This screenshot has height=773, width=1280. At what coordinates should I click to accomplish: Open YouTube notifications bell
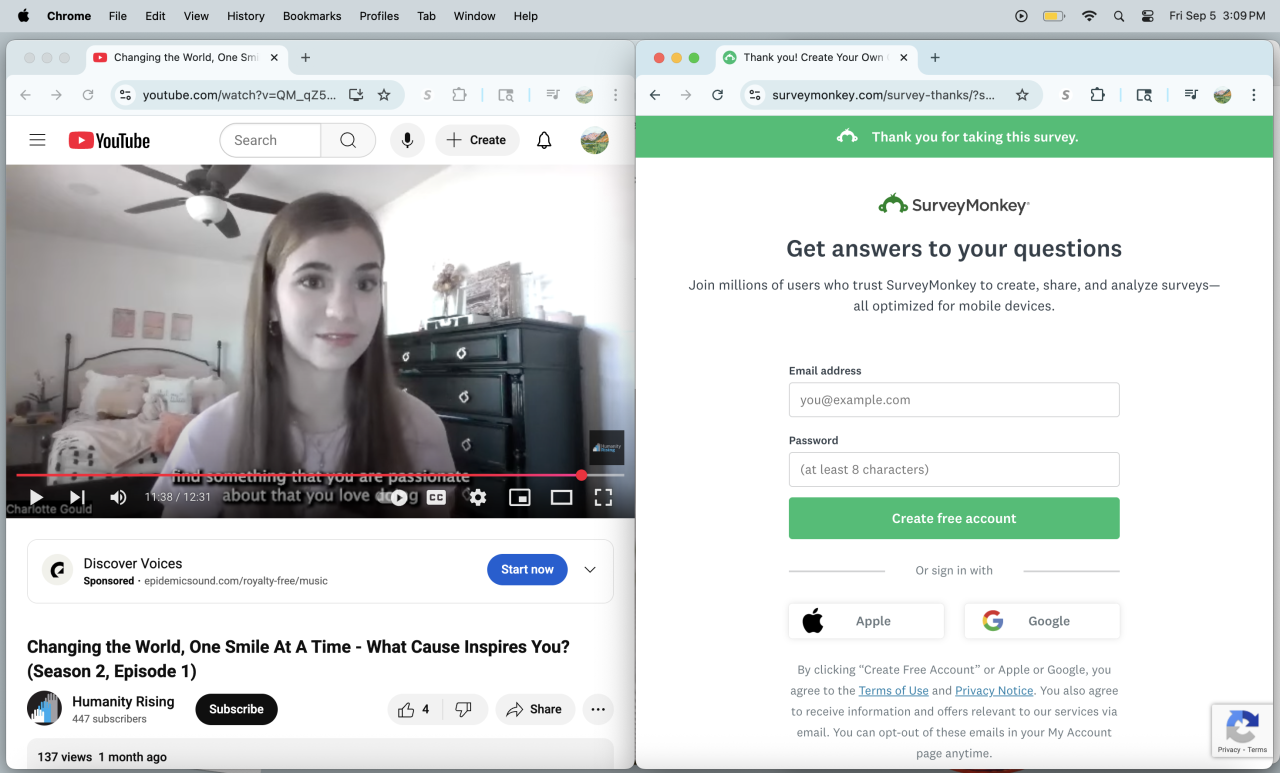(544, 141)
